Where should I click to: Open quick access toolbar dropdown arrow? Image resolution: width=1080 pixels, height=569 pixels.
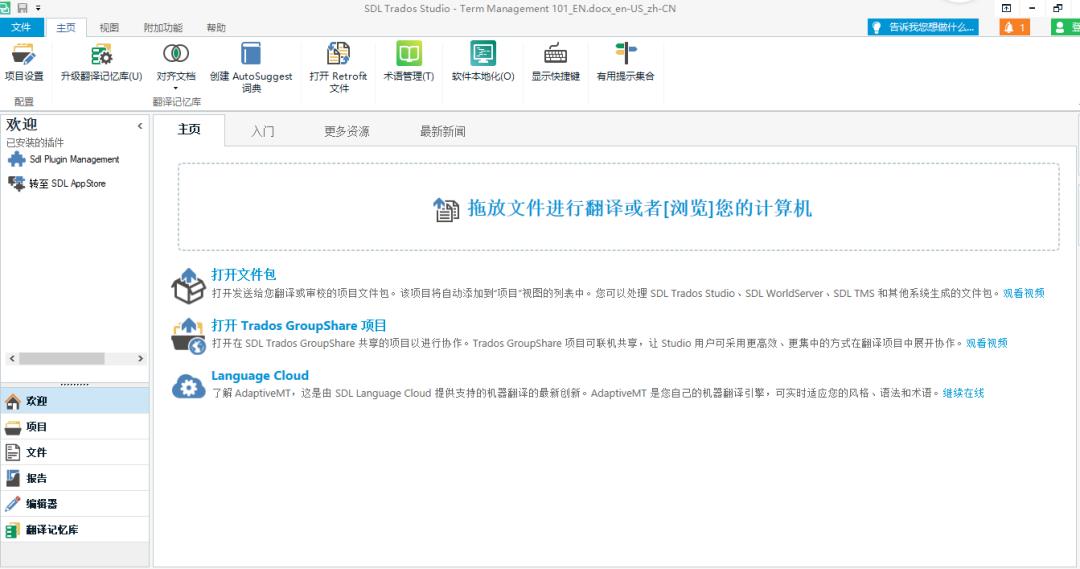(38, 8)
